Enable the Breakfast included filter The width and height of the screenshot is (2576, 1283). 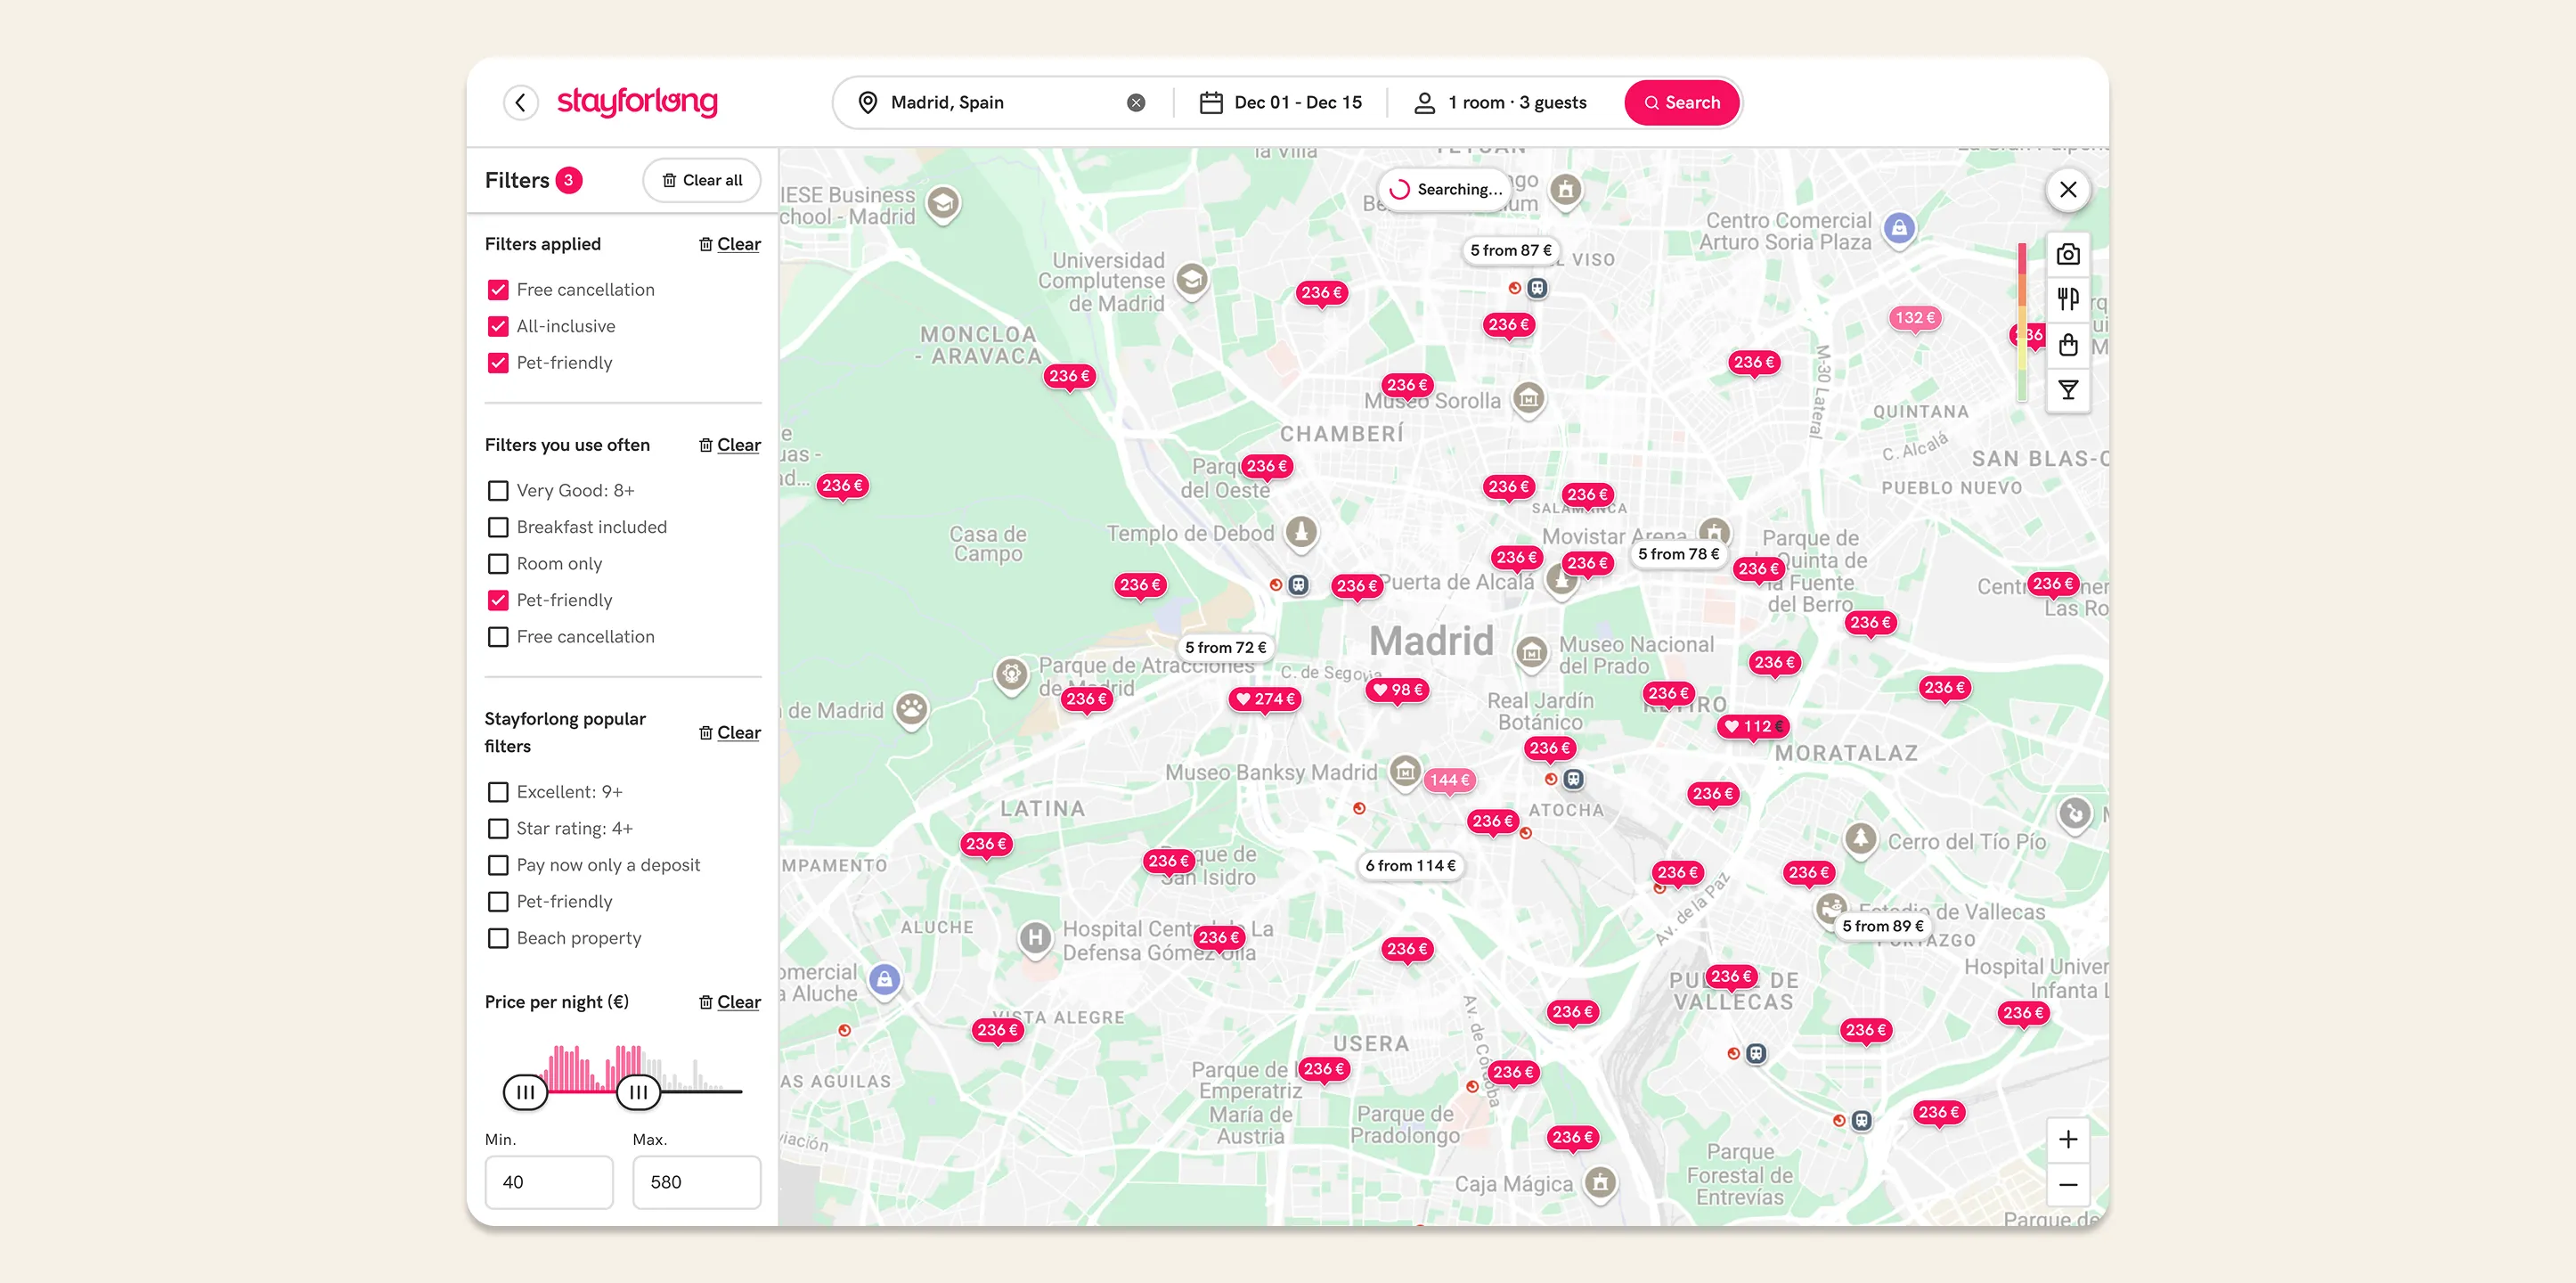point(498,527)
